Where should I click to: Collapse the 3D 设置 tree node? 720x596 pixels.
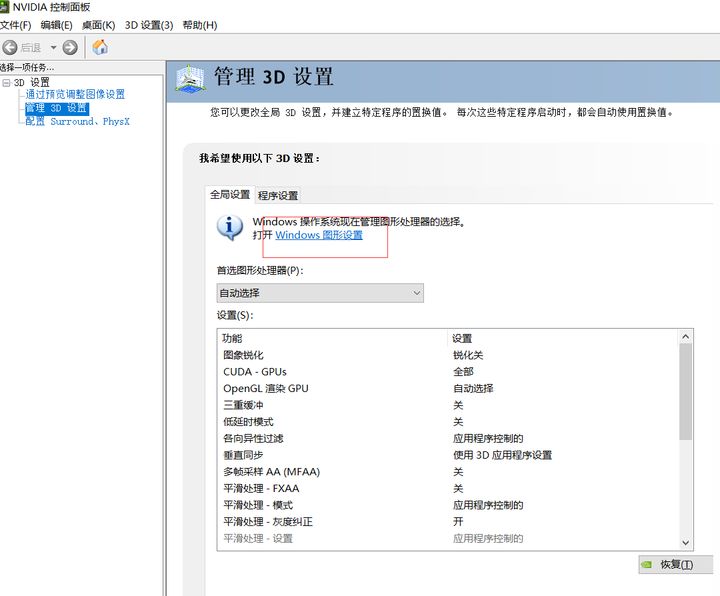coord(6,83)
